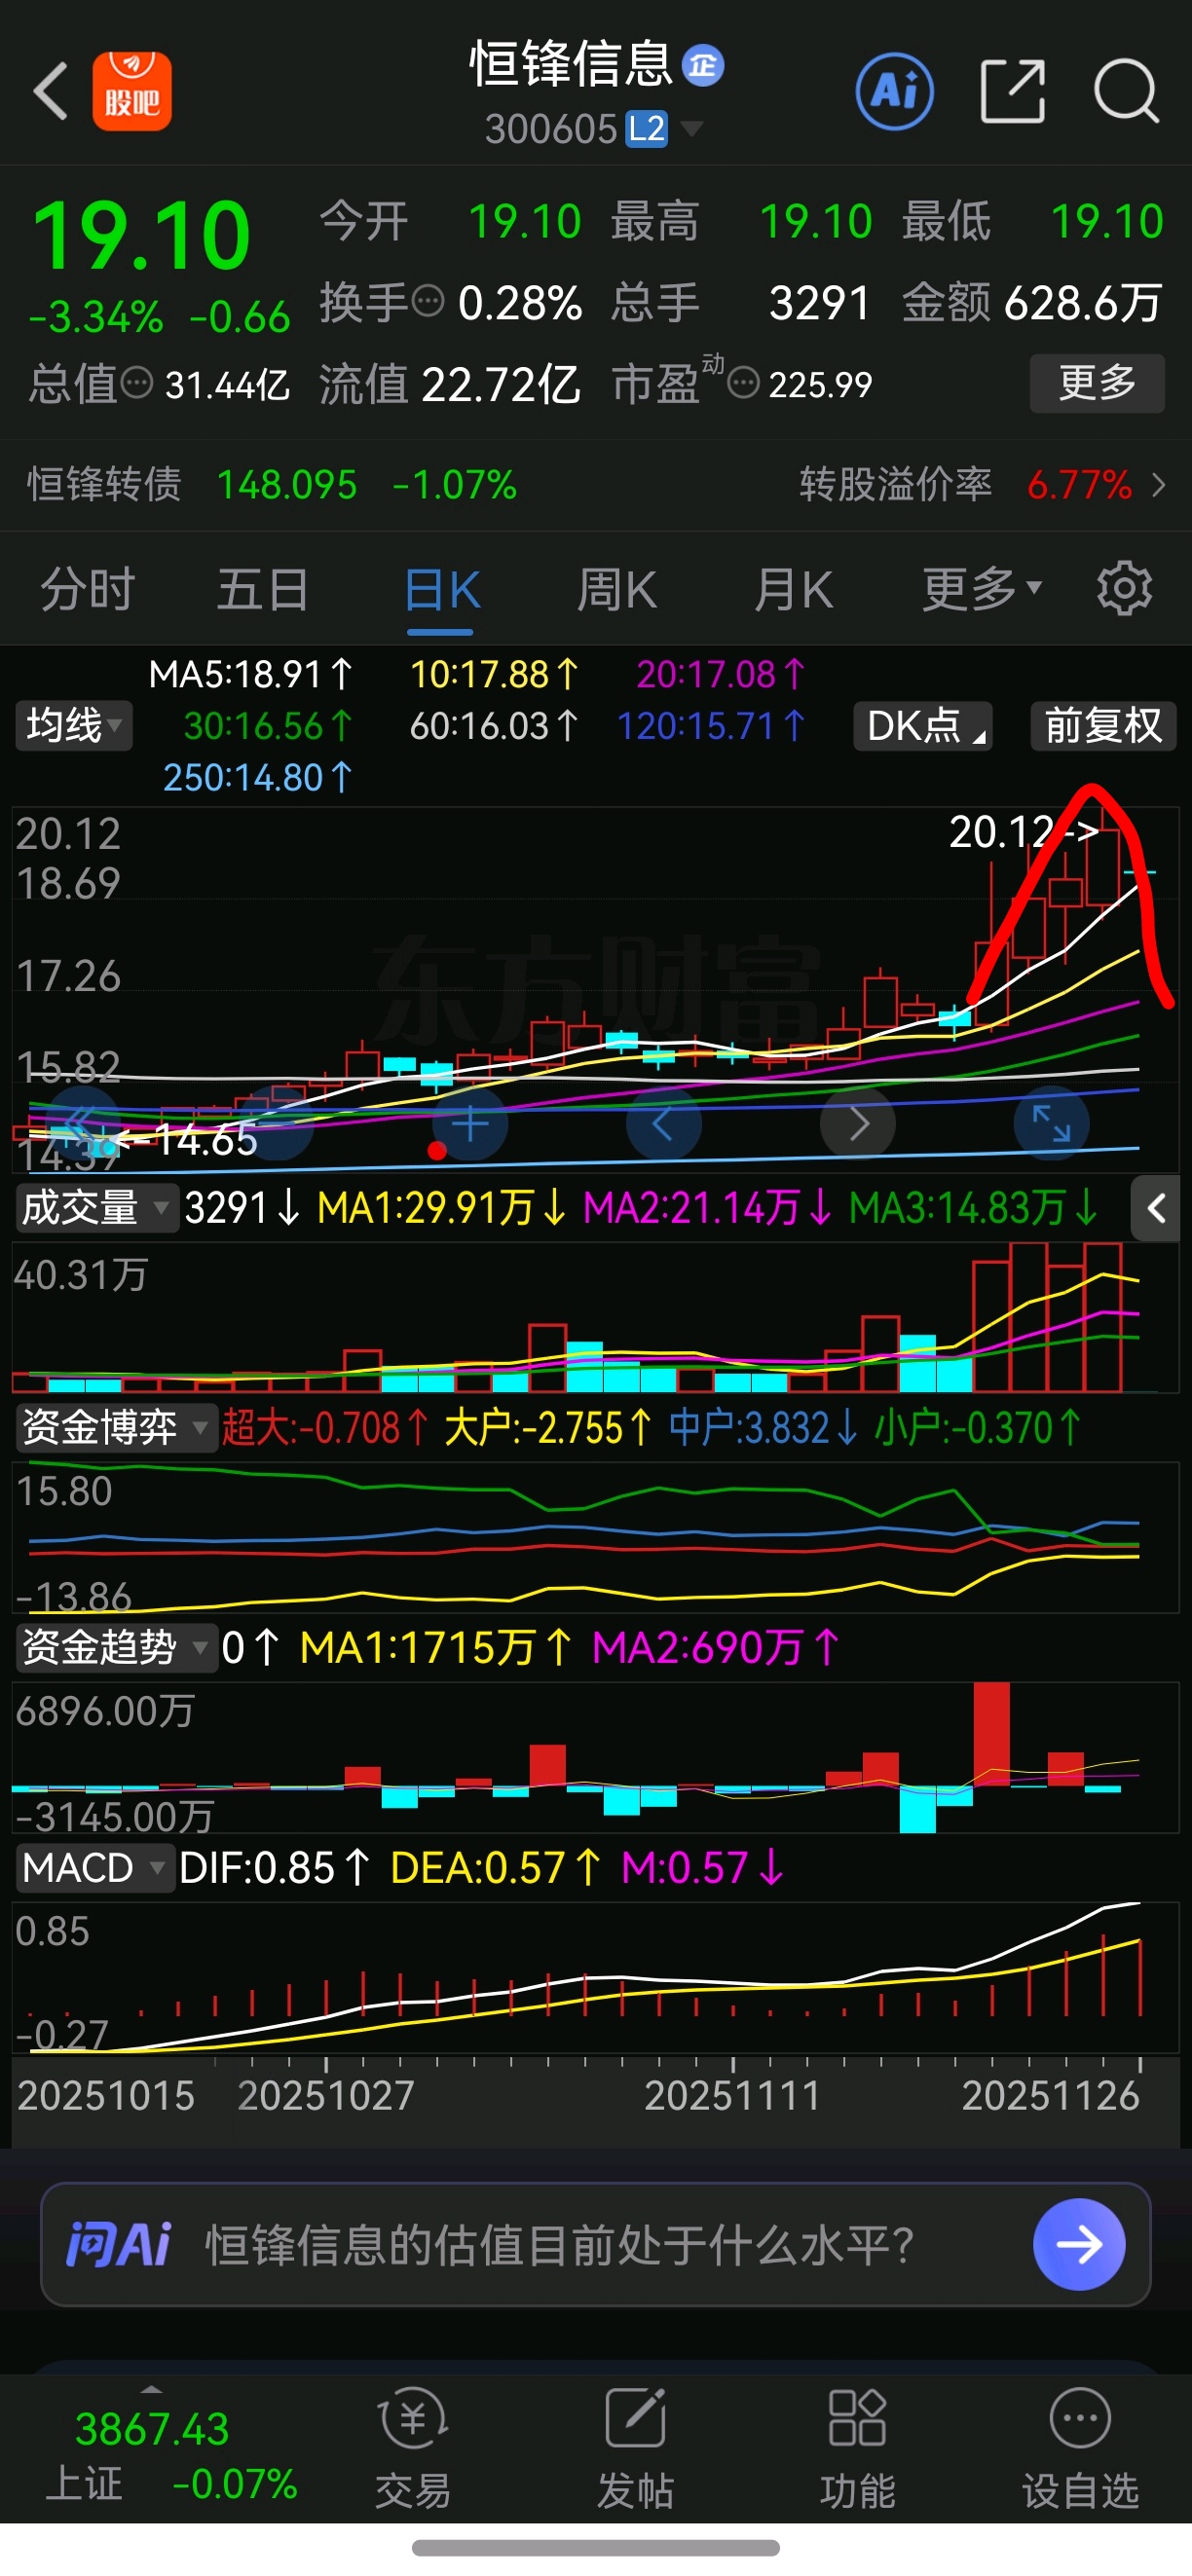Switch to the 月K tab

(x=793, y=589)
